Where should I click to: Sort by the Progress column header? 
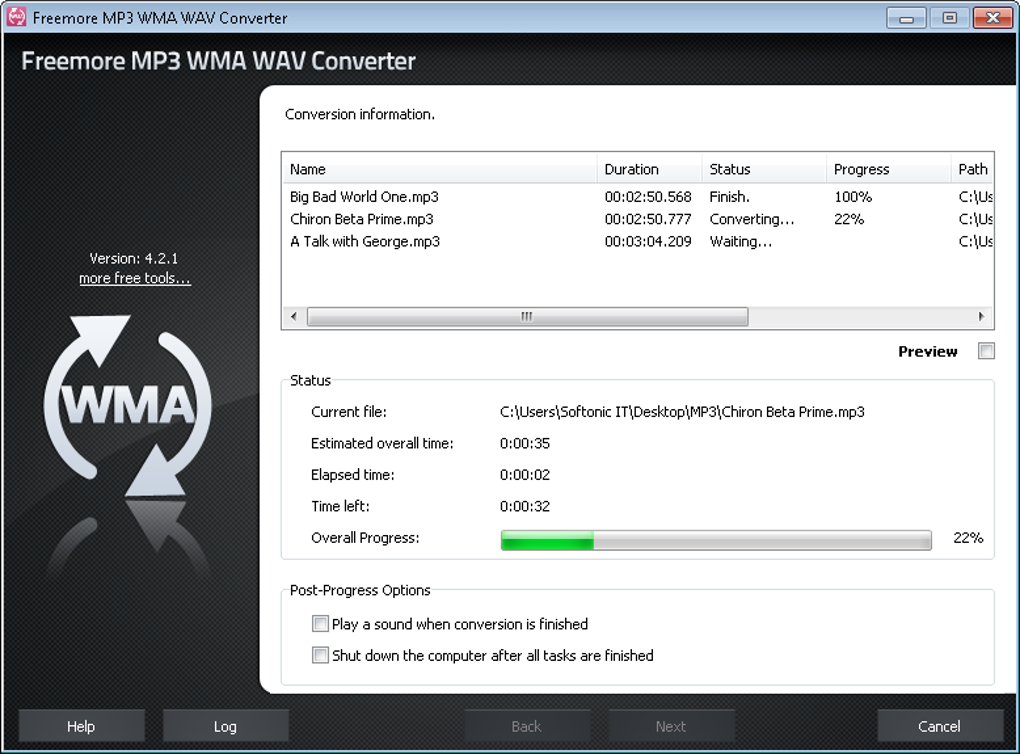tap(889, 169)
